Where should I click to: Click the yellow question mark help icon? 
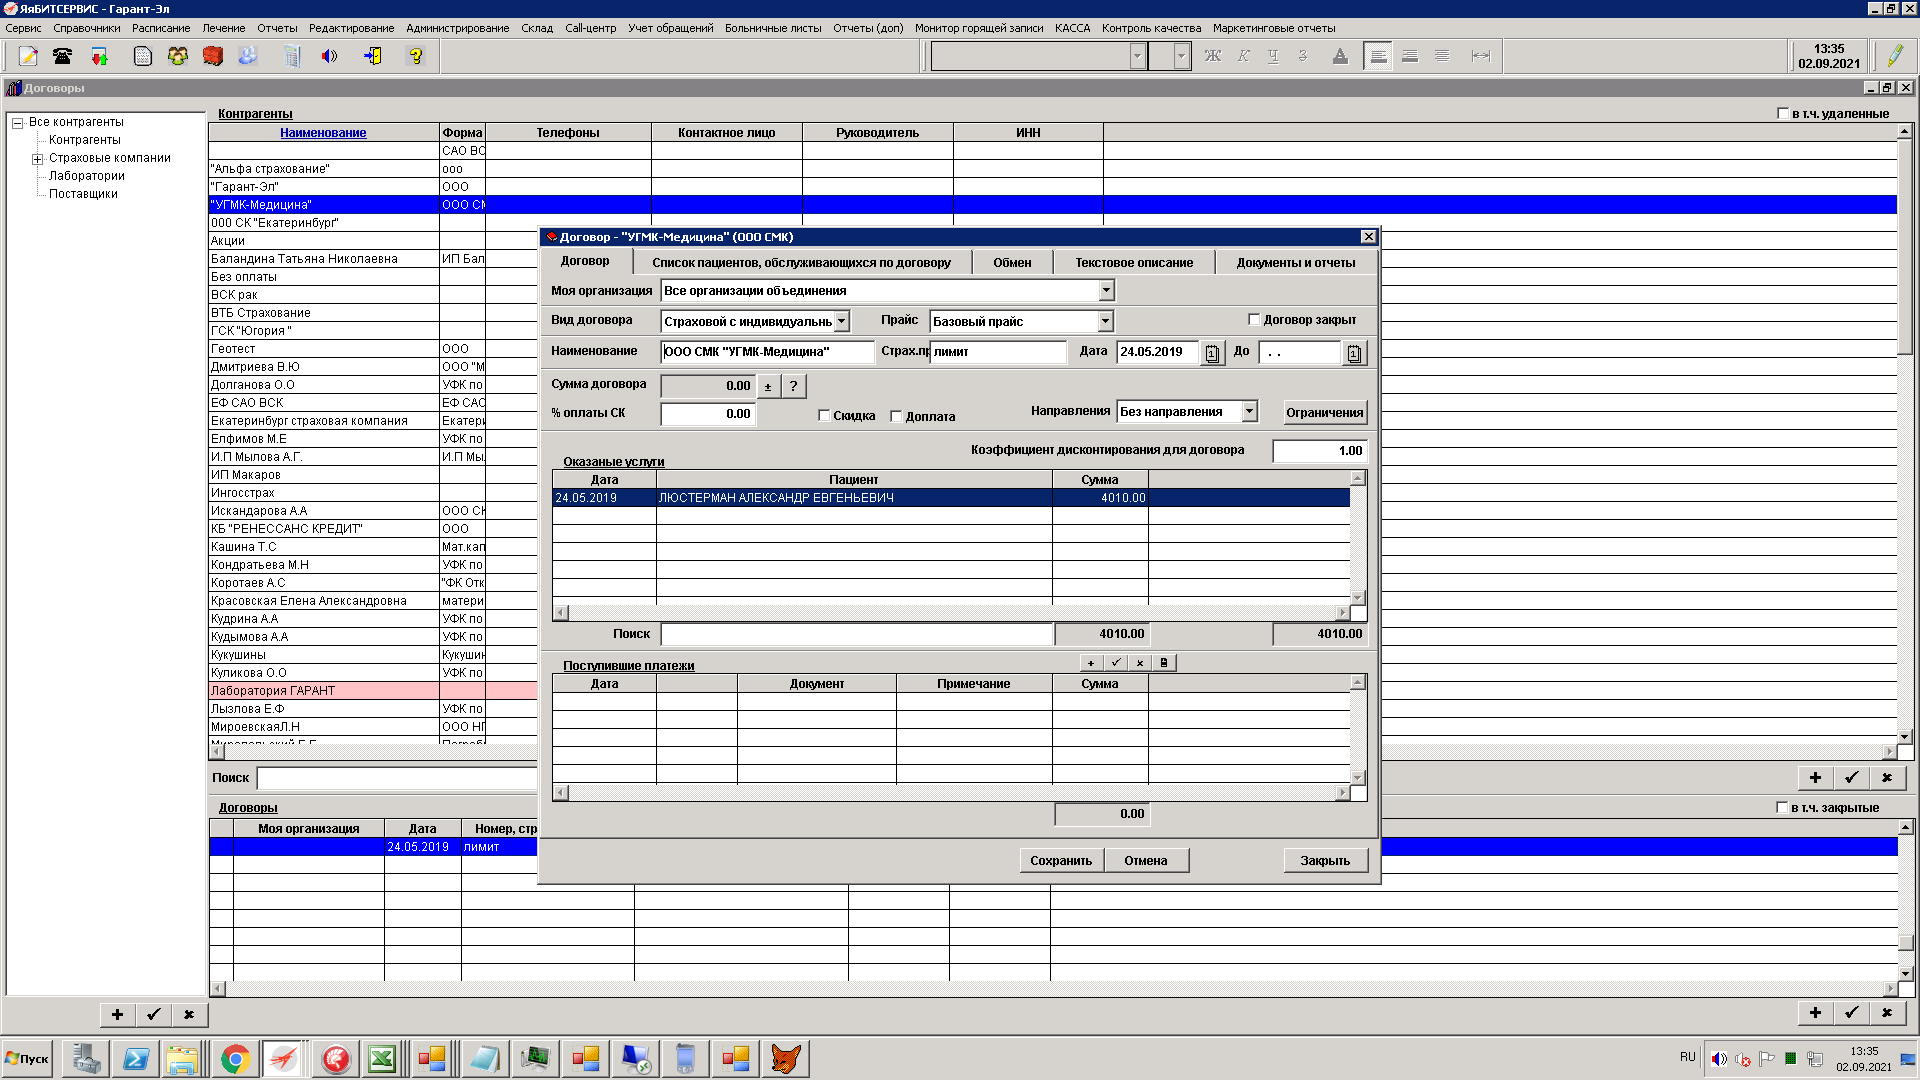pos(416,57)
